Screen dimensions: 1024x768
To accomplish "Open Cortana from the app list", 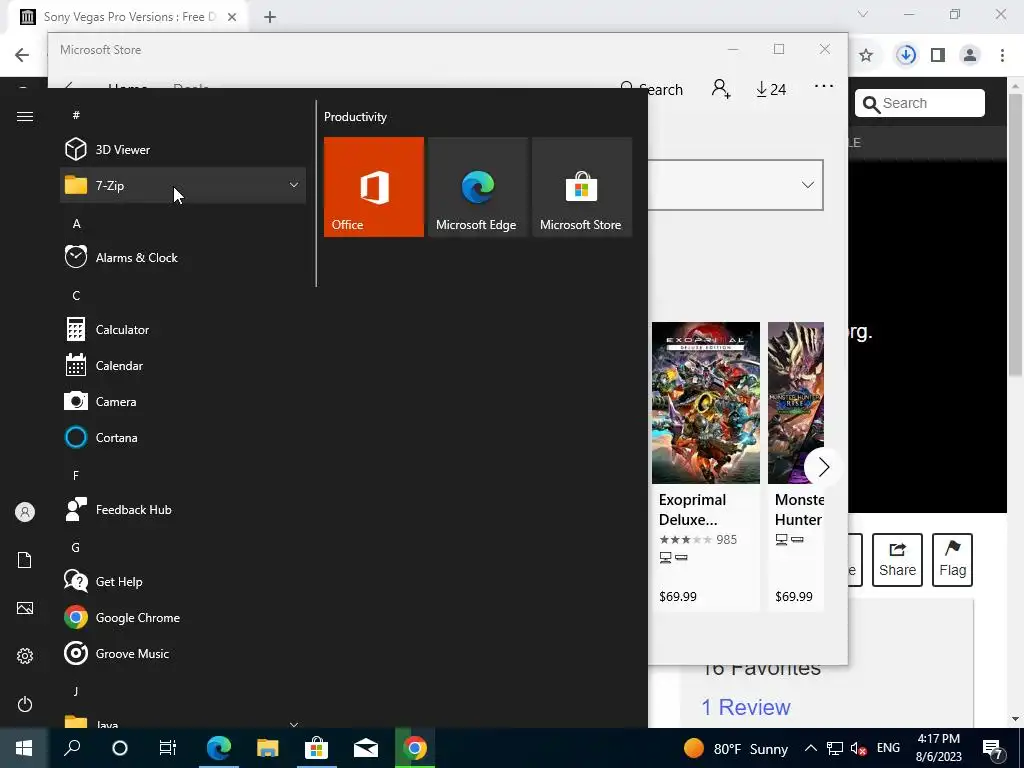I will click(x=183, y=437).
